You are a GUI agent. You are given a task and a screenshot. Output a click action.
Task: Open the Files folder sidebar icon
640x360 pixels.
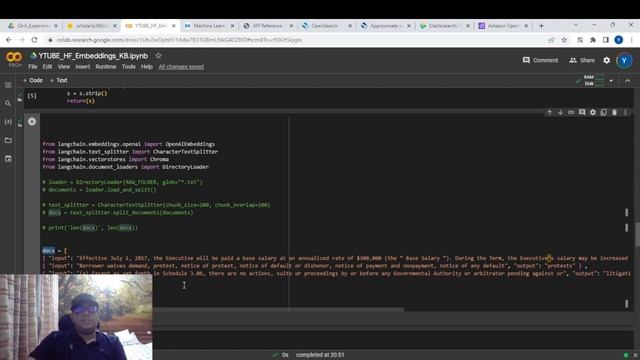[8, 140]
